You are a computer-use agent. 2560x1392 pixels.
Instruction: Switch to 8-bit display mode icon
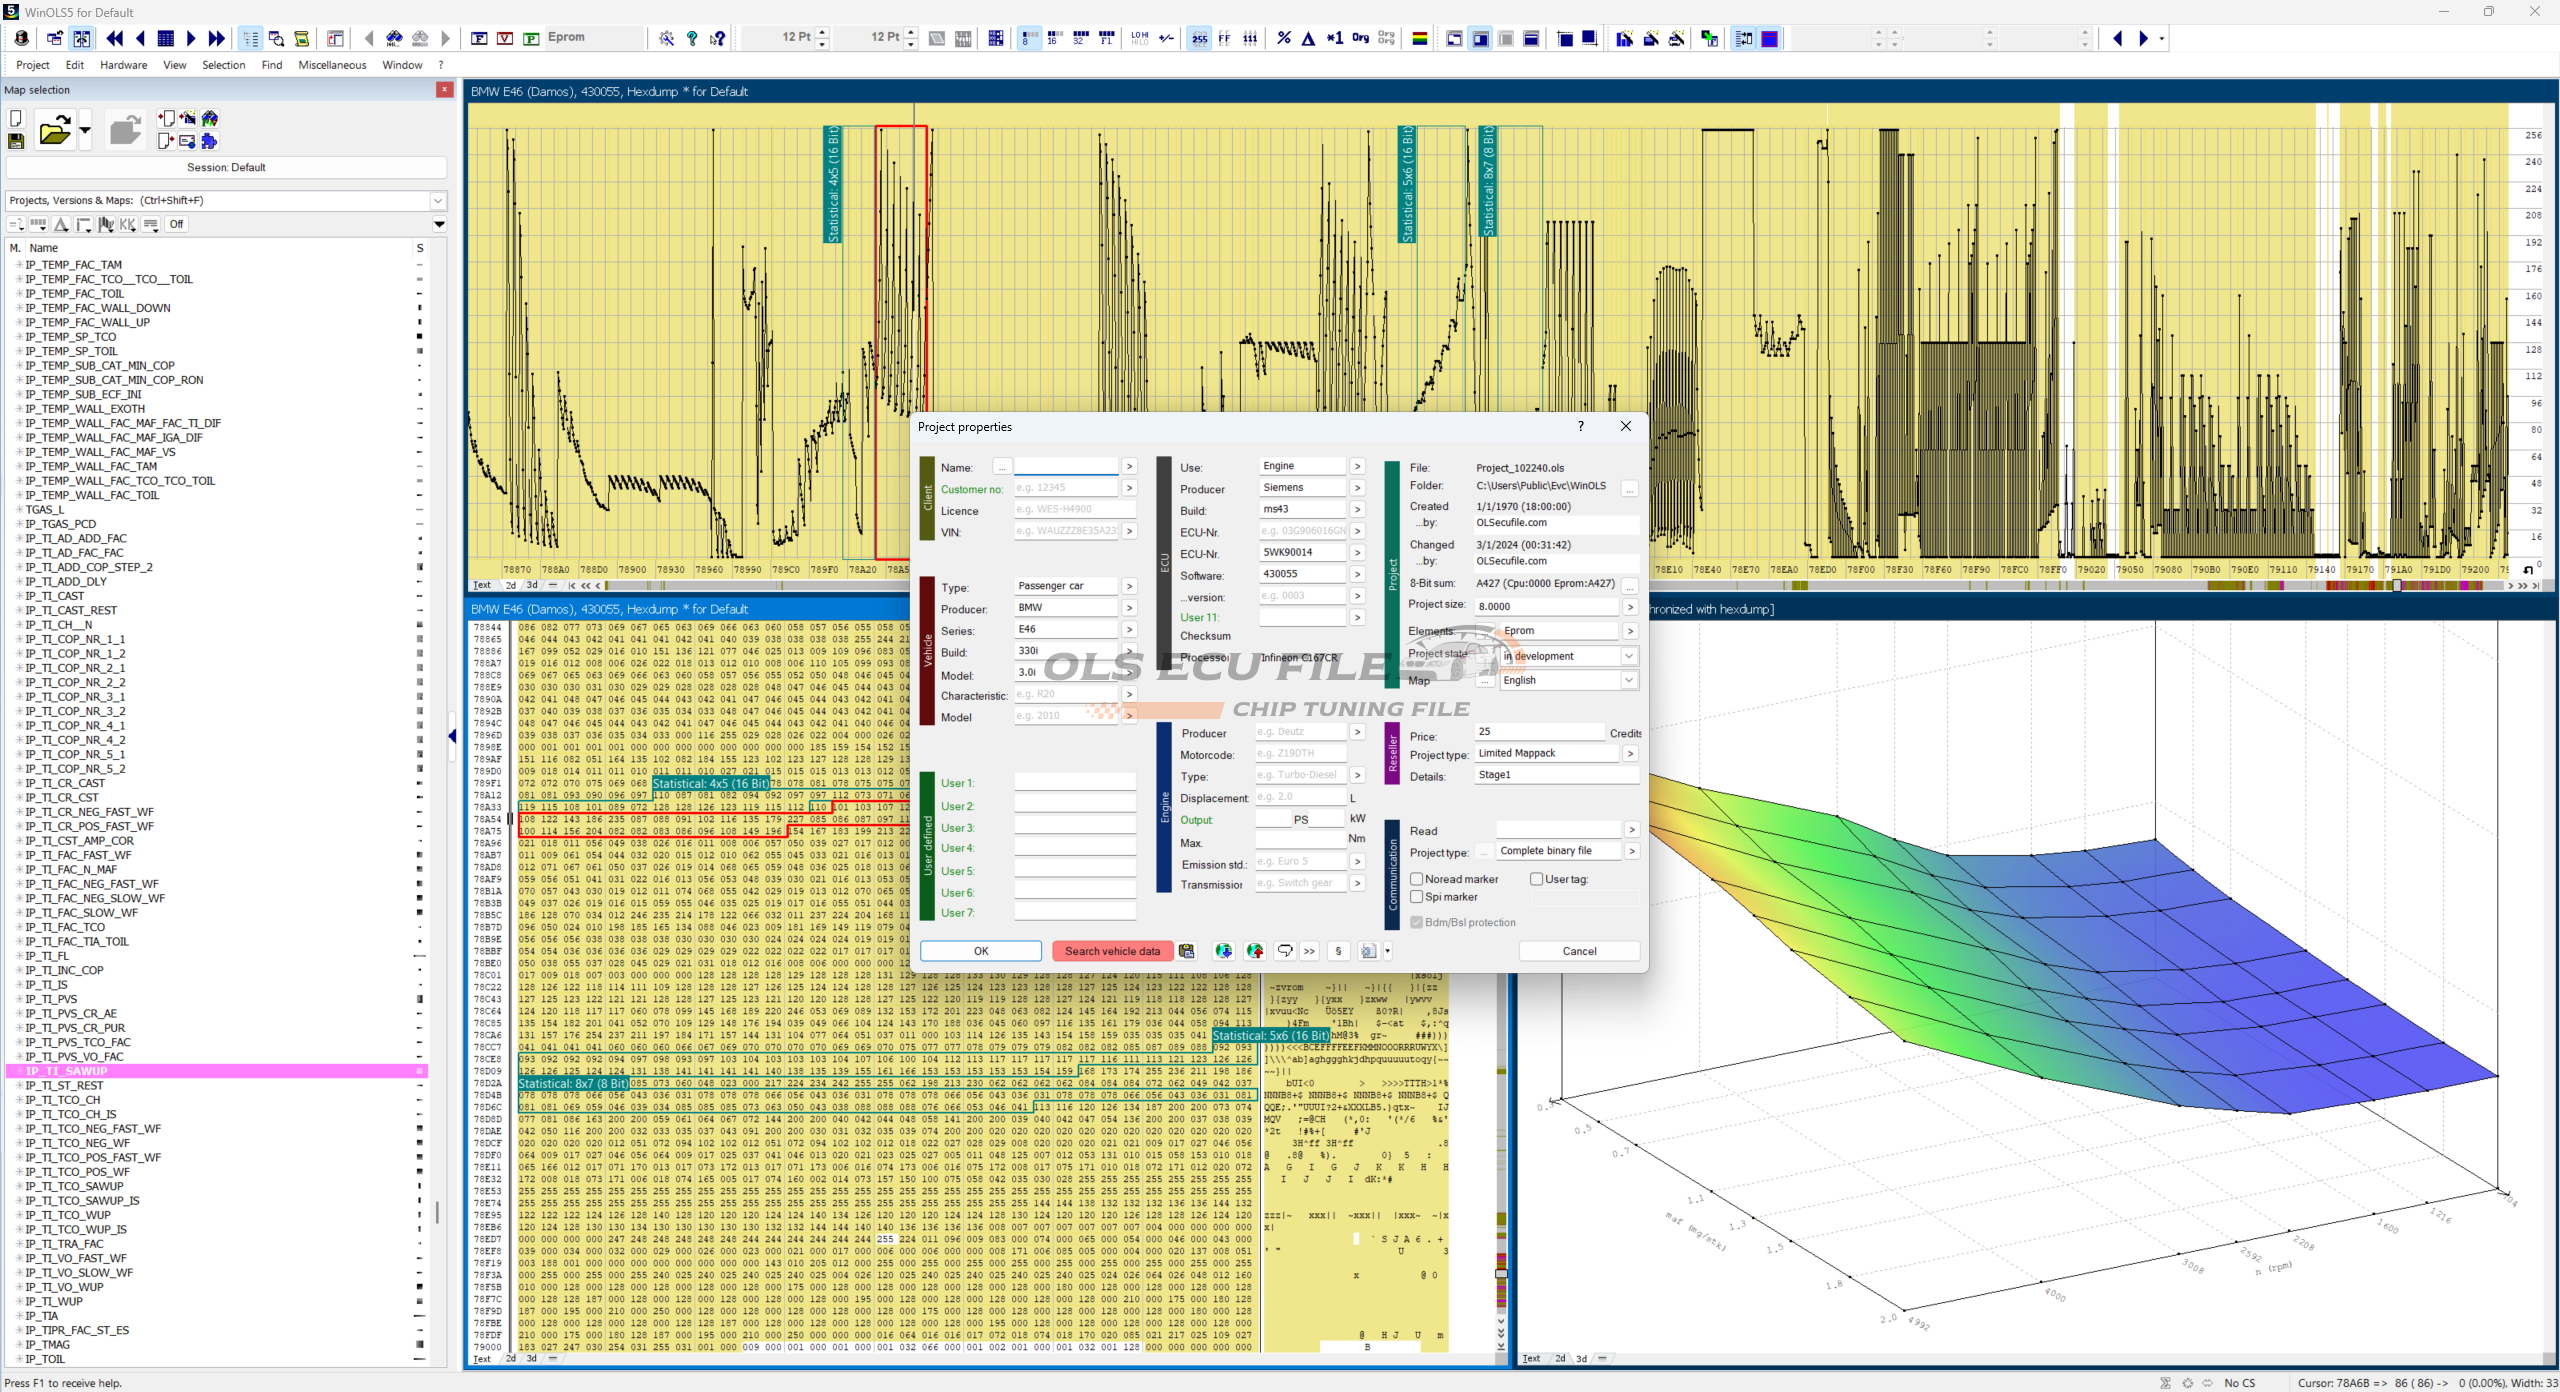[x=1028, y=38]
